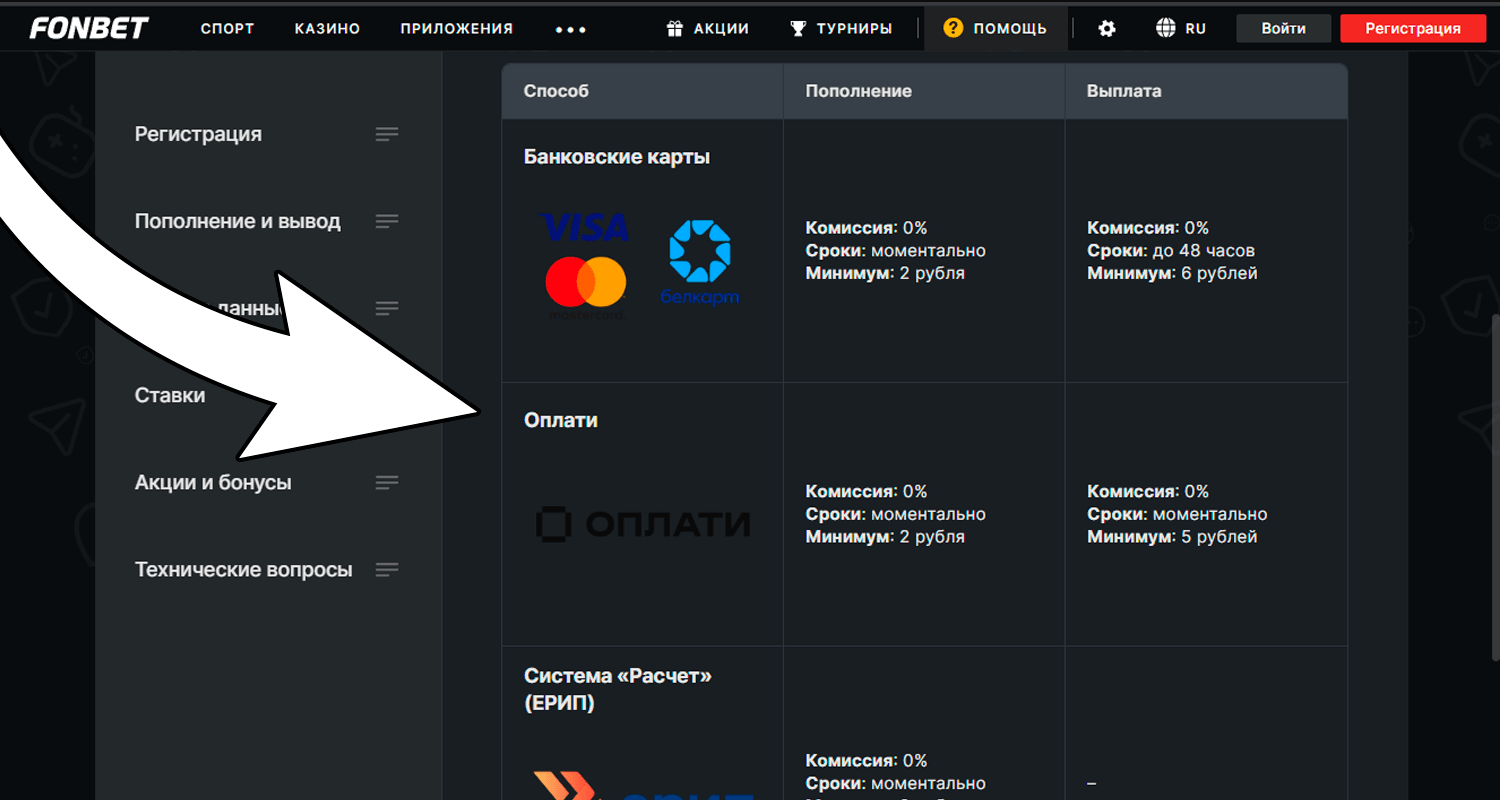The image size is (1500, 800).
Task: Select Пополнение и вывод in the sidebar
Action: [238, 221]
